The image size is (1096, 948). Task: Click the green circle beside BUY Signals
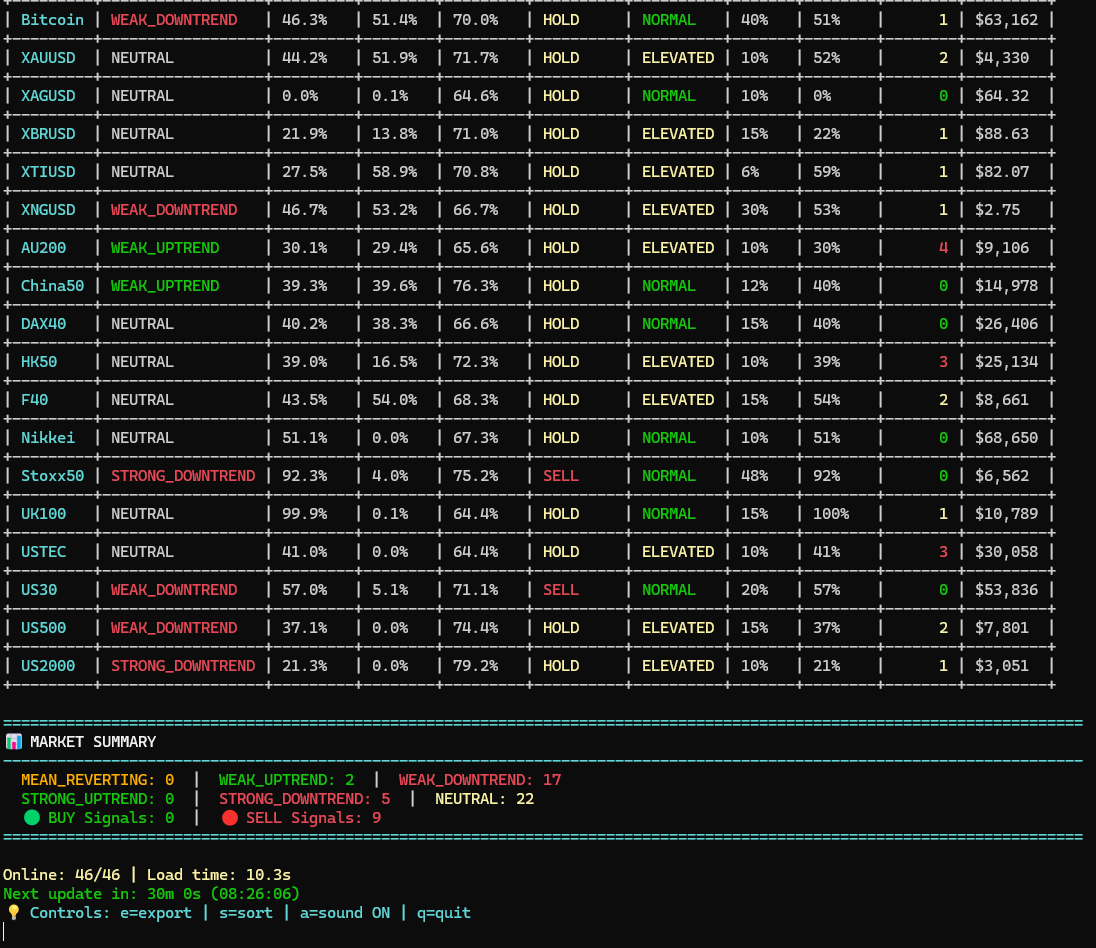[x=31, y=818]
